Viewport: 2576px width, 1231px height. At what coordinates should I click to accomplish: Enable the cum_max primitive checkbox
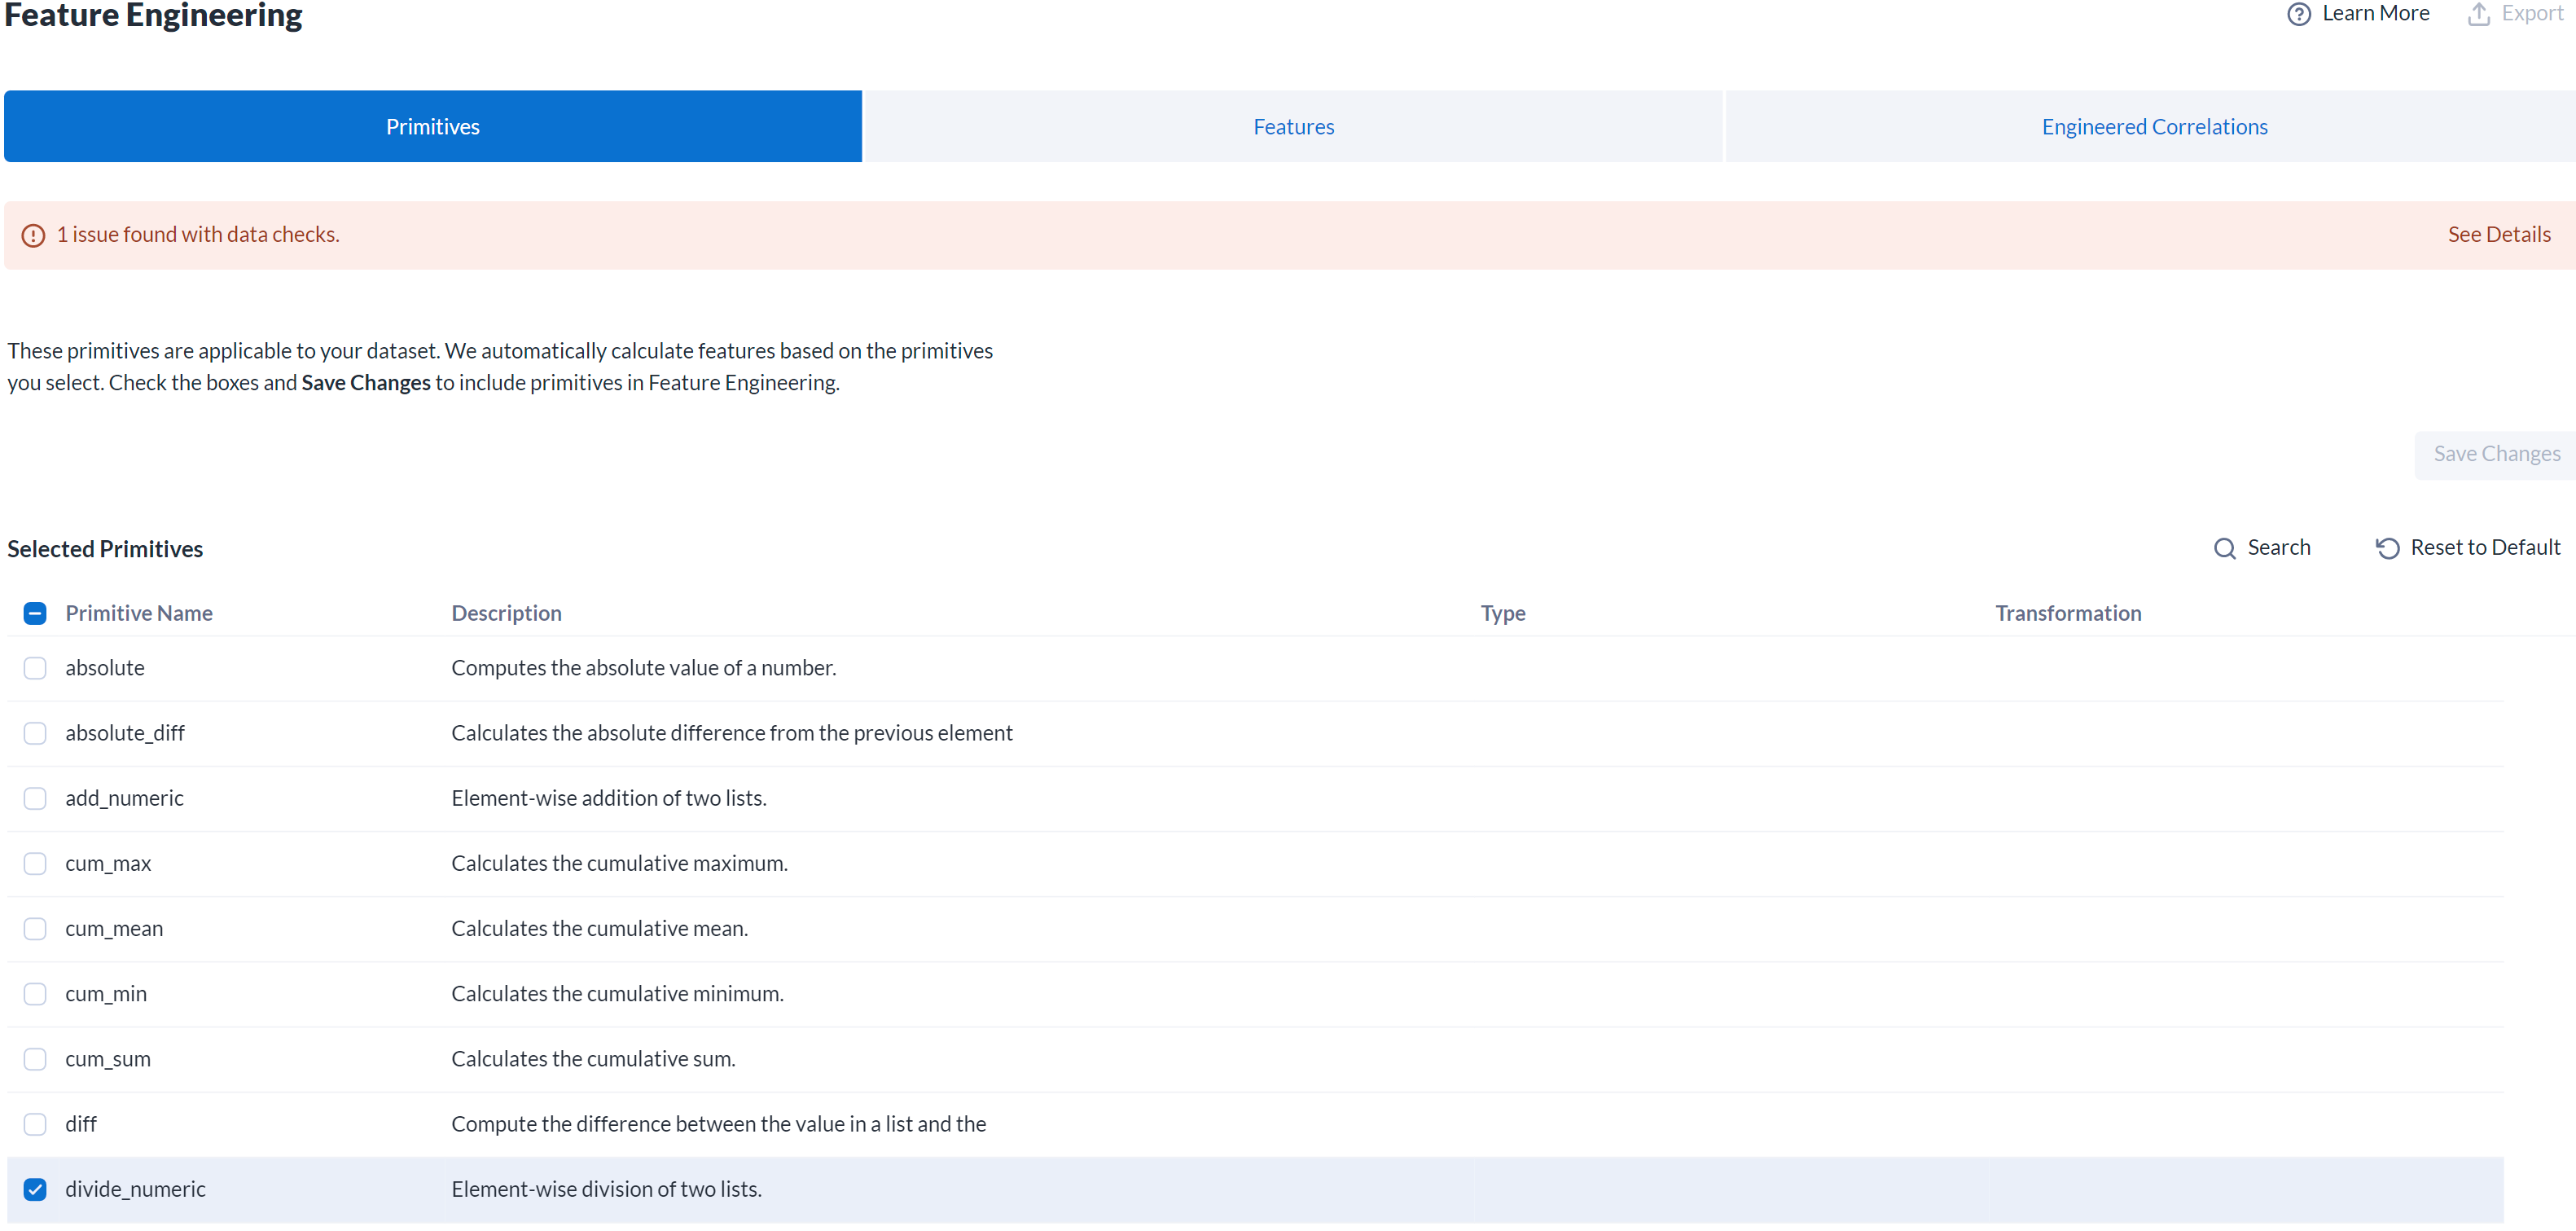(35, 863)
